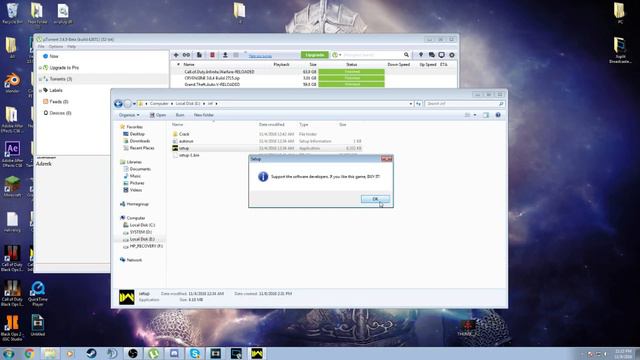Sort torrents by Status column header
Viewport: 640px width, 360px height.
(351, 64)
